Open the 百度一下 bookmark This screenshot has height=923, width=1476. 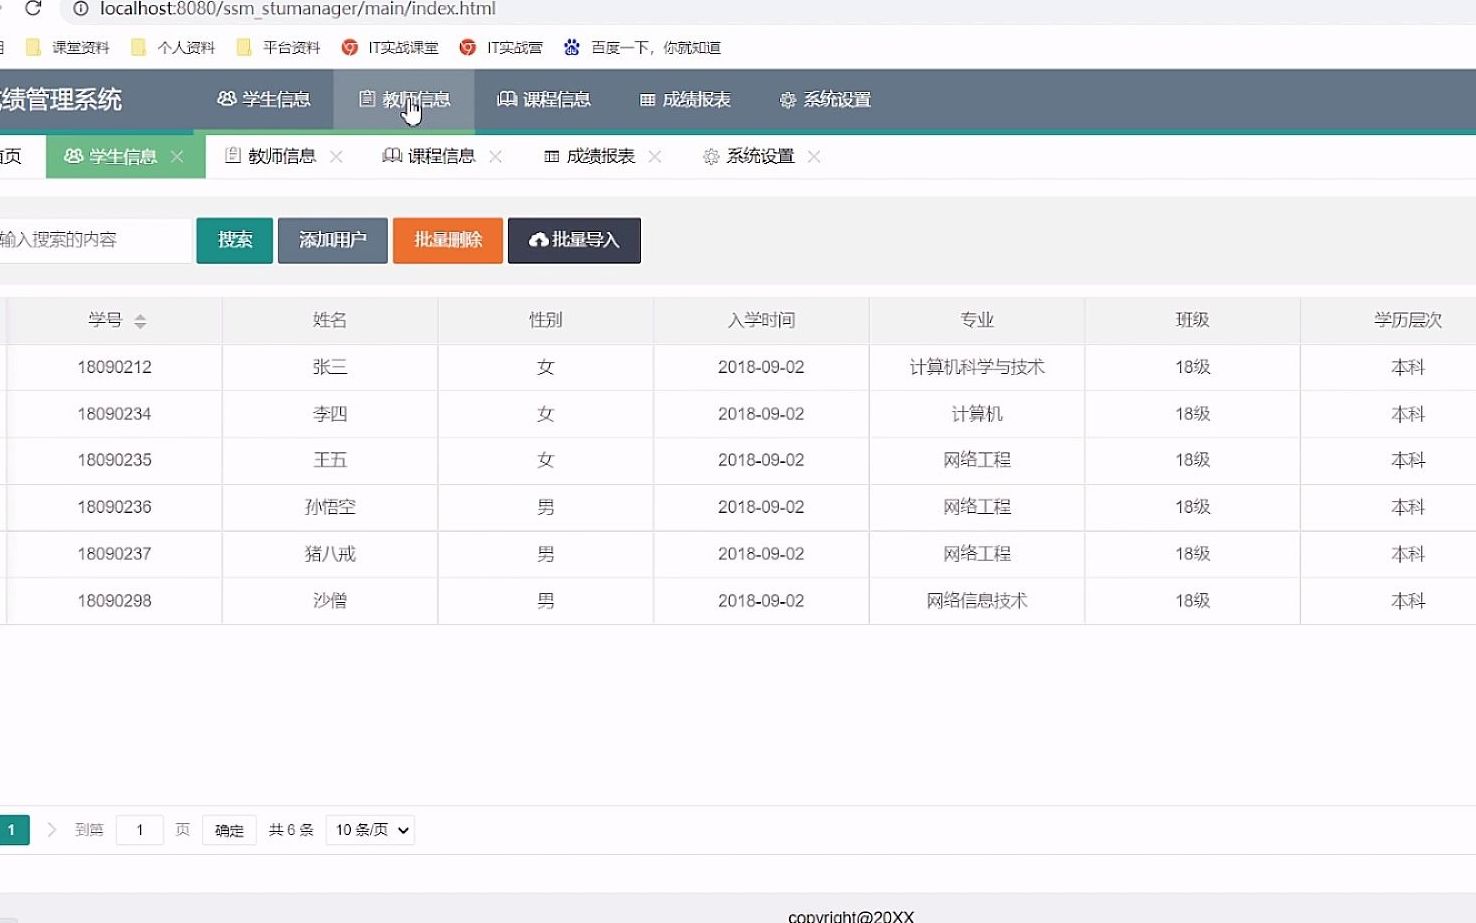tap(642, 47)
